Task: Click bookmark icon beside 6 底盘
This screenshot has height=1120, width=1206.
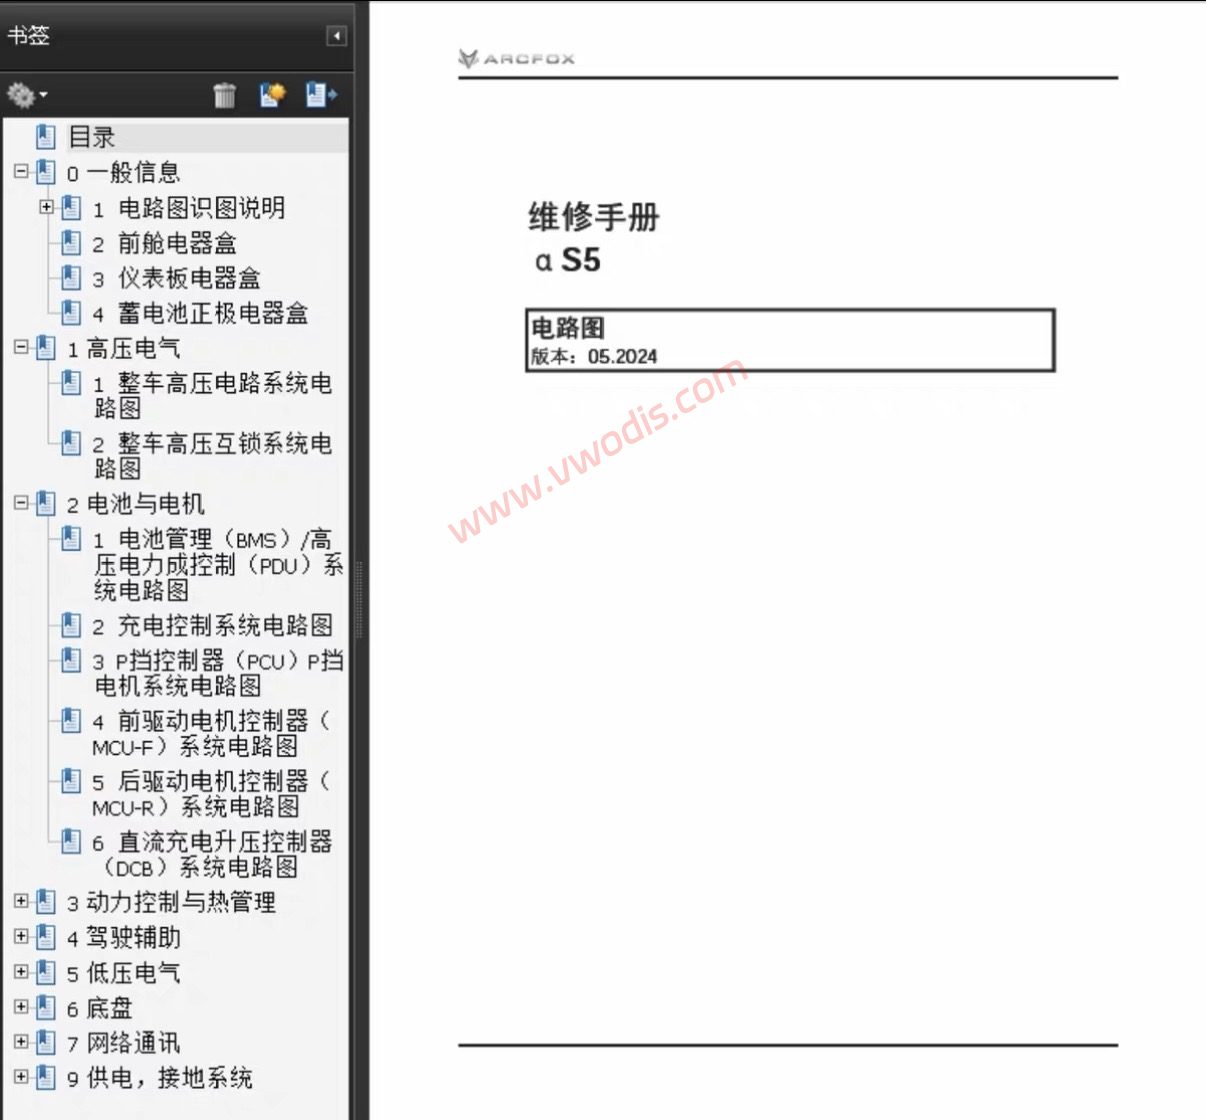Action: tap(45, 1007)
